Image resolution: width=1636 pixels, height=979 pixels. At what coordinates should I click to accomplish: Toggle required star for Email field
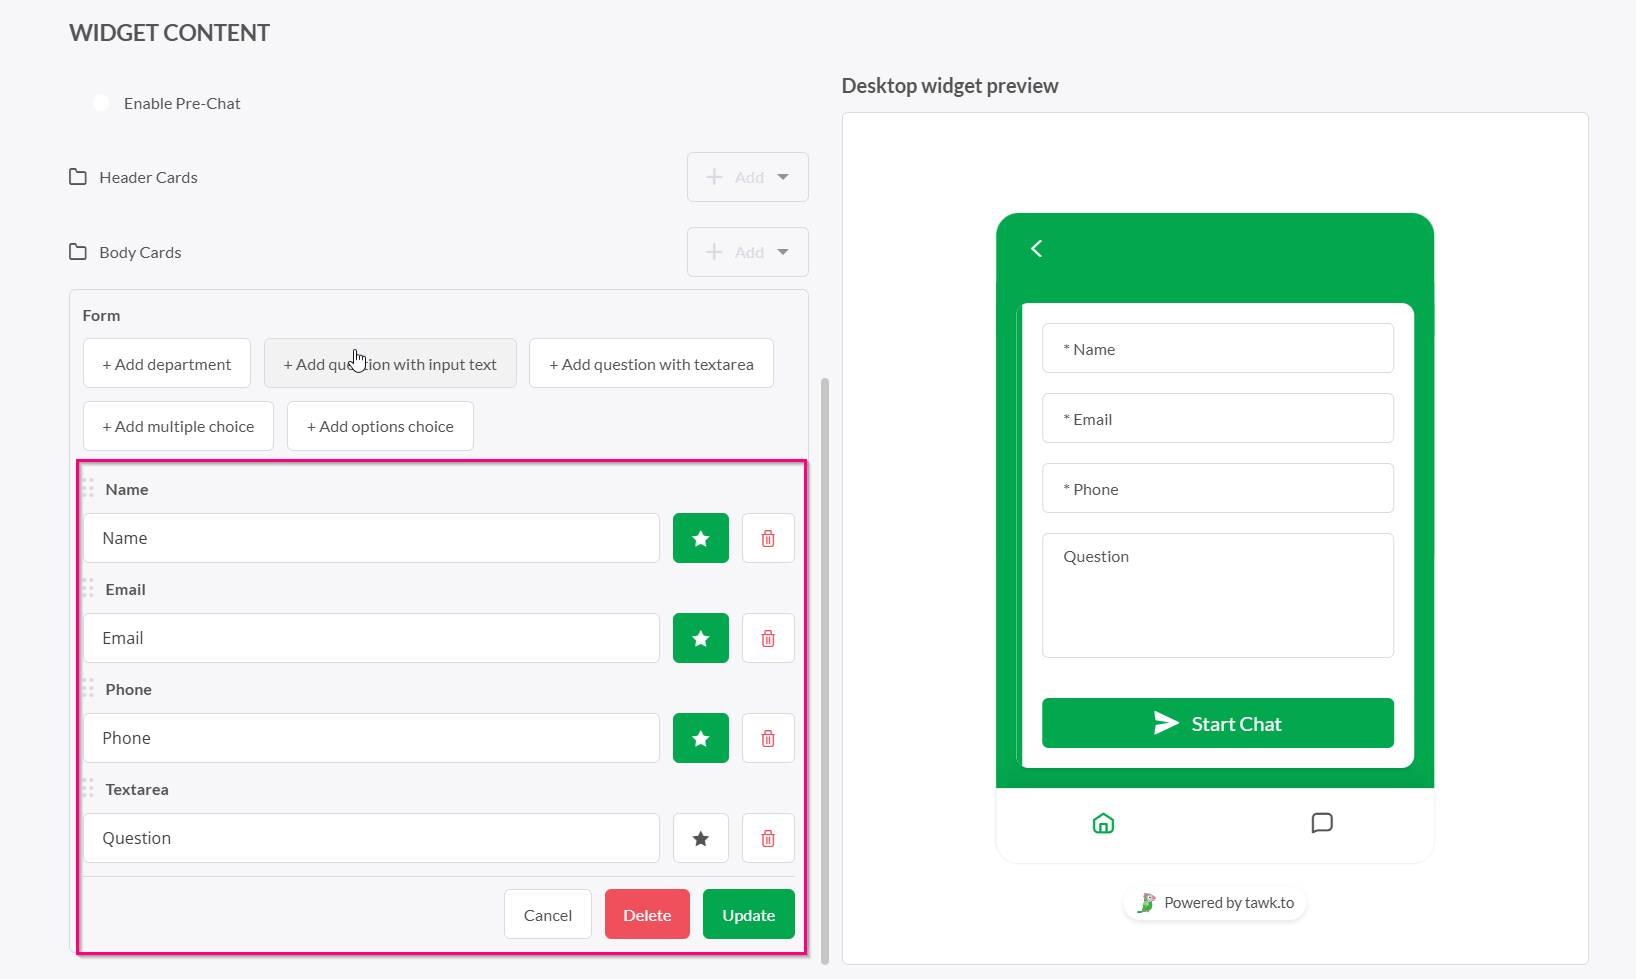tap(701, 638)
